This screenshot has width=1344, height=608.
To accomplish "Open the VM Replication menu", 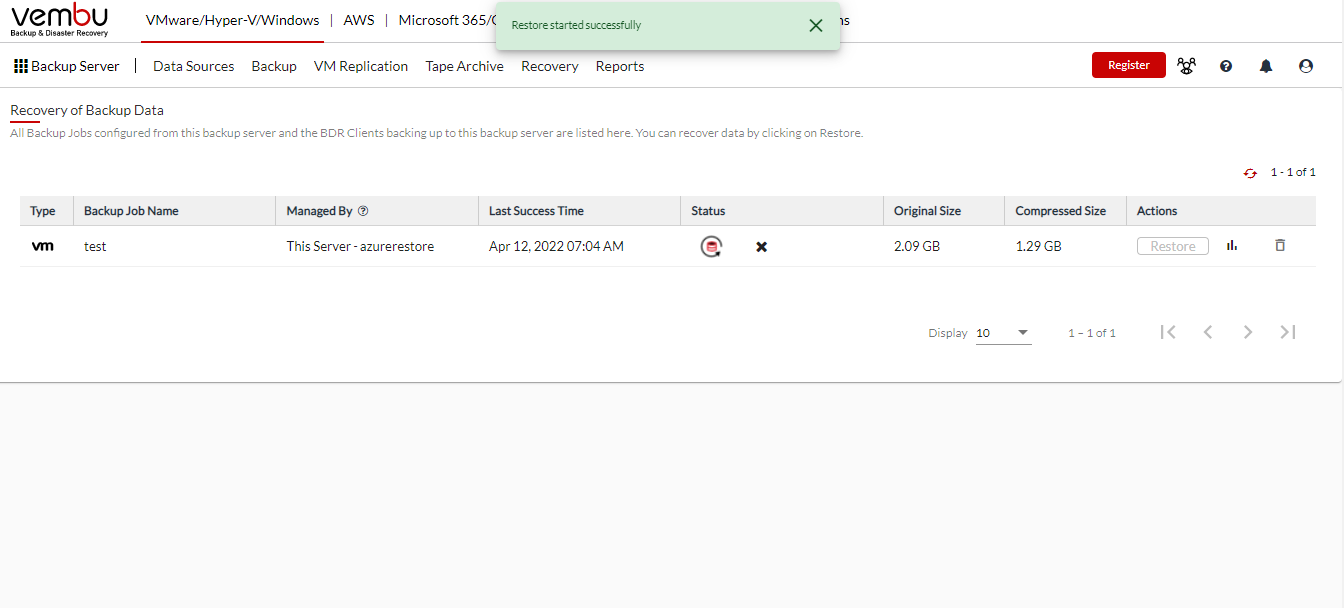I will tap(361, 66).
